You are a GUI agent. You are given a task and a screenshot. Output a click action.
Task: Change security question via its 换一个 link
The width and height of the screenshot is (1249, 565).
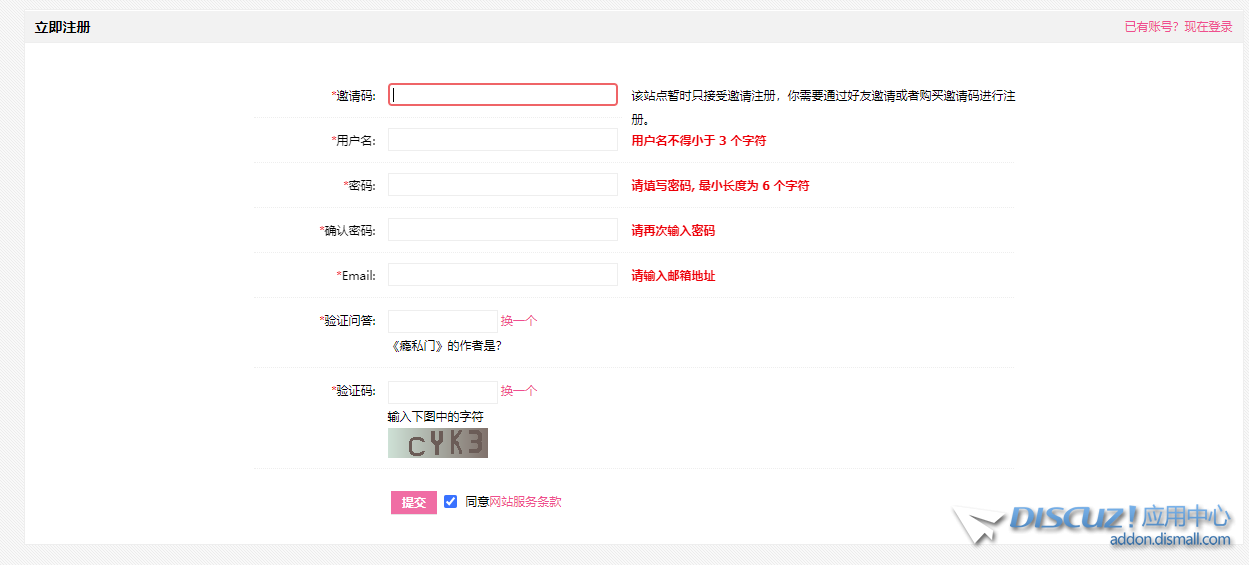pyautogui.click(x=519, y=321)
